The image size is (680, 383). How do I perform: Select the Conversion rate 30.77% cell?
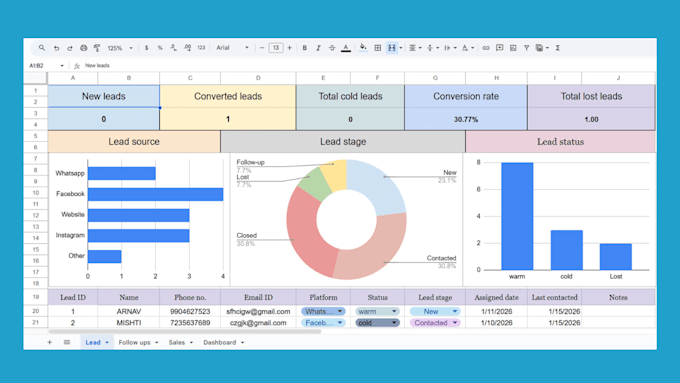(466, 119)
